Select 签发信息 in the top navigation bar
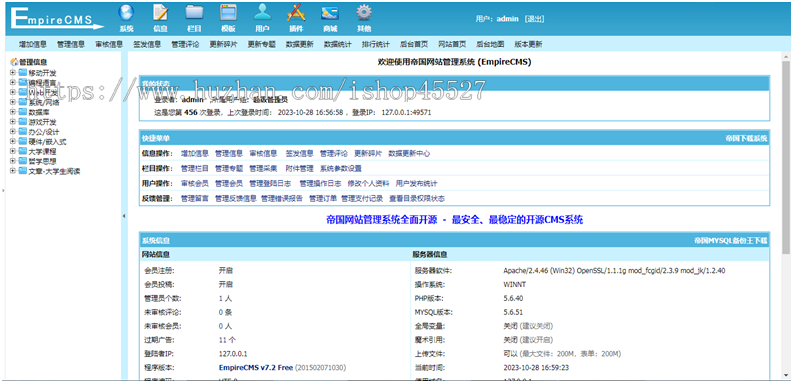This screenshot has height=383, width=793. [147, 44]
